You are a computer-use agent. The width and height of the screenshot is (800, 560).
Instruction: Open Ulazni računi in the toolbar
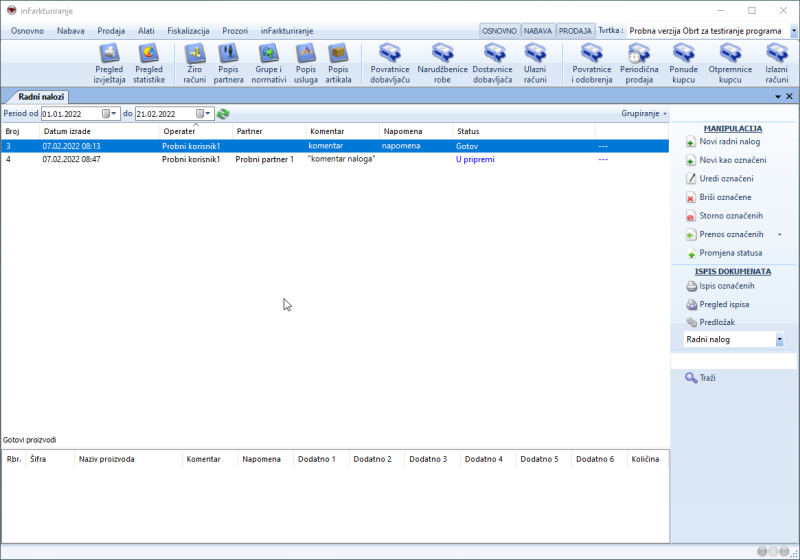535,61
